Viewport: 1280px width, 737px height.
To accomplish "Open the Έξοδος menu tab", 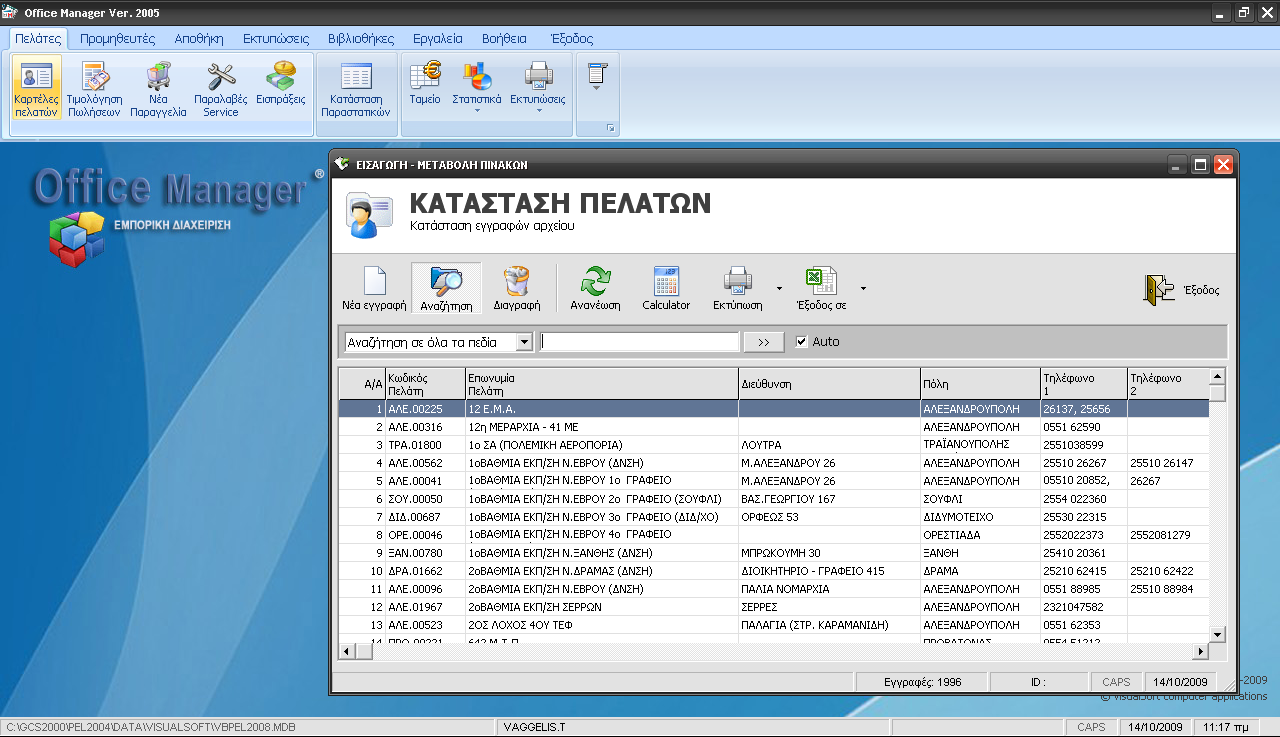I will (x=572, y=39).
